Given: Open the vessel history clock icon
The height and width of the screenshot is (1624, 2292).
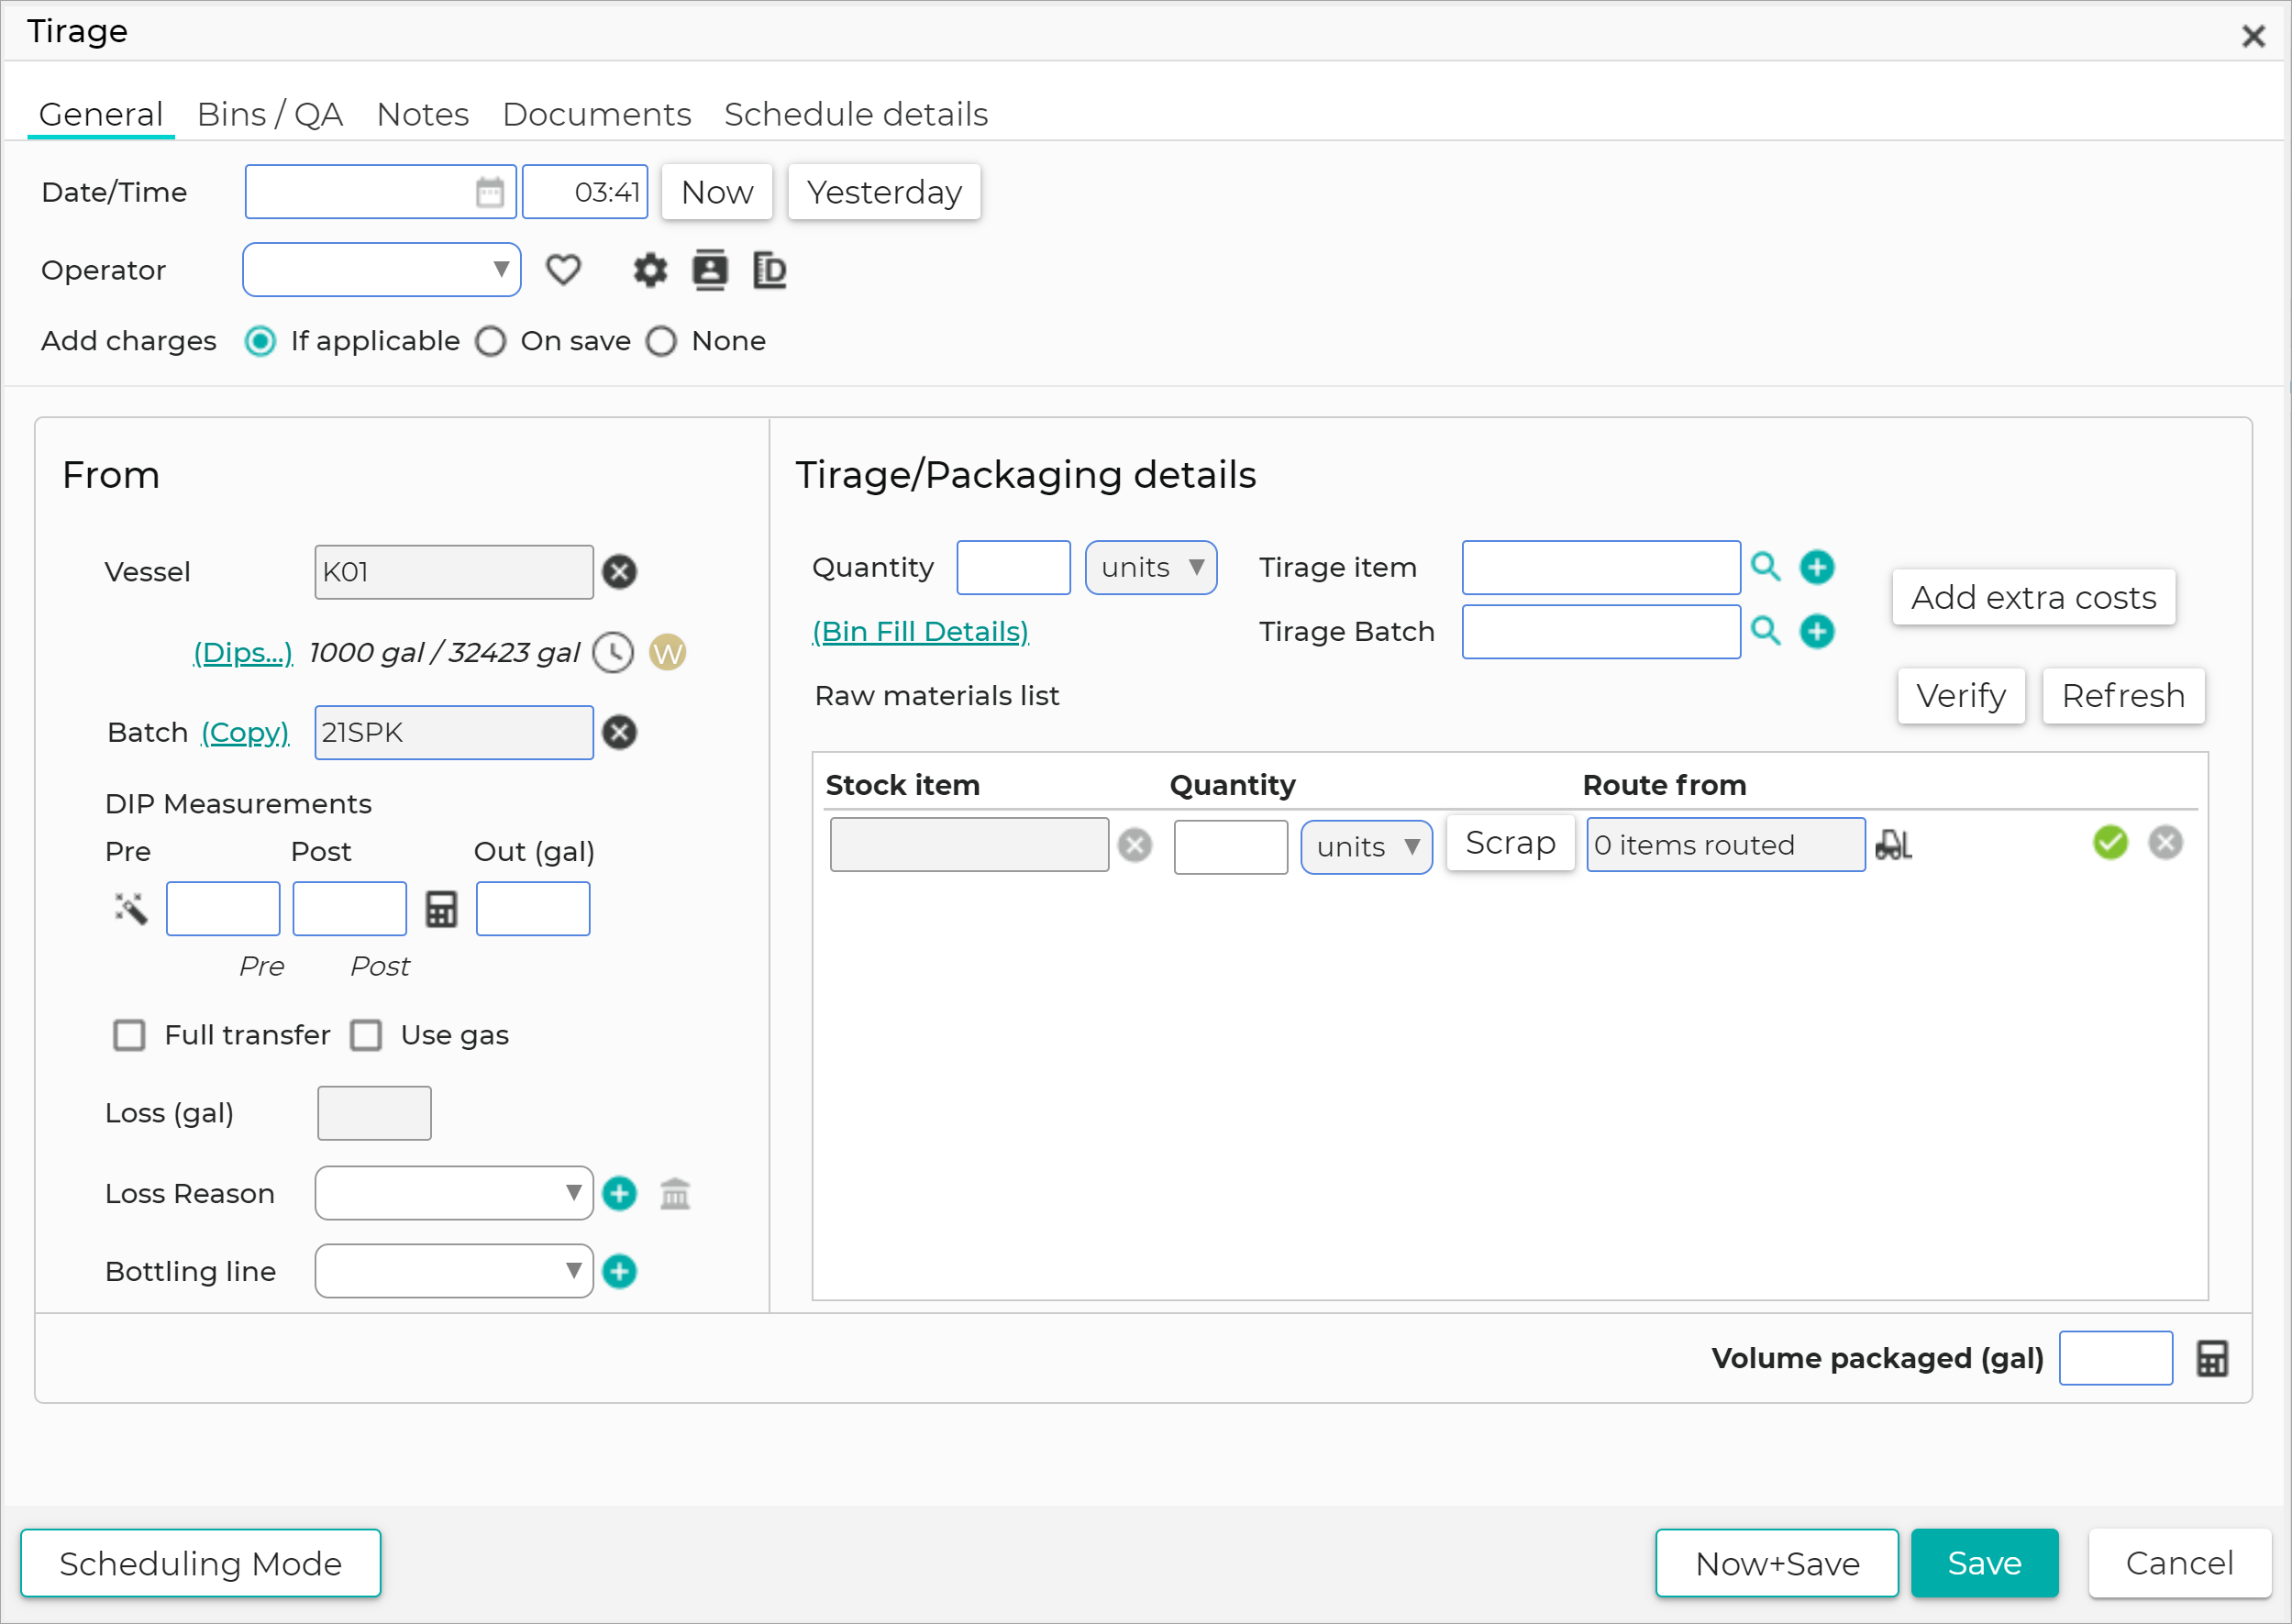Looking at the screenshot, I should click(613, 653).
